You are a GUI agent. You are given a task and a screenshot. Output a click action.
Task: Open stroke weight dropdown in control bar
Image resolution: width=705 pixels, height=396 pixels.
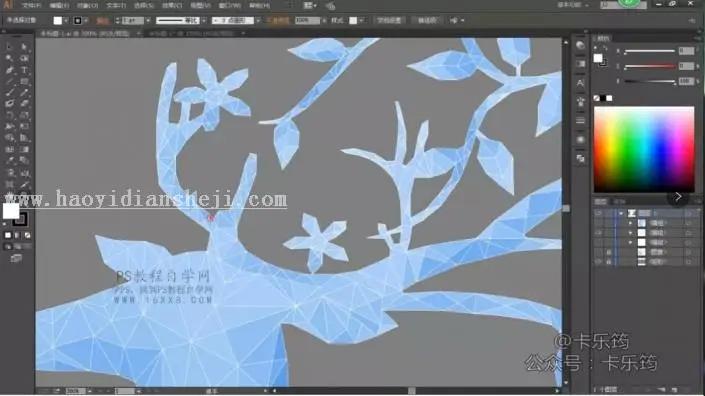point(148,21)
